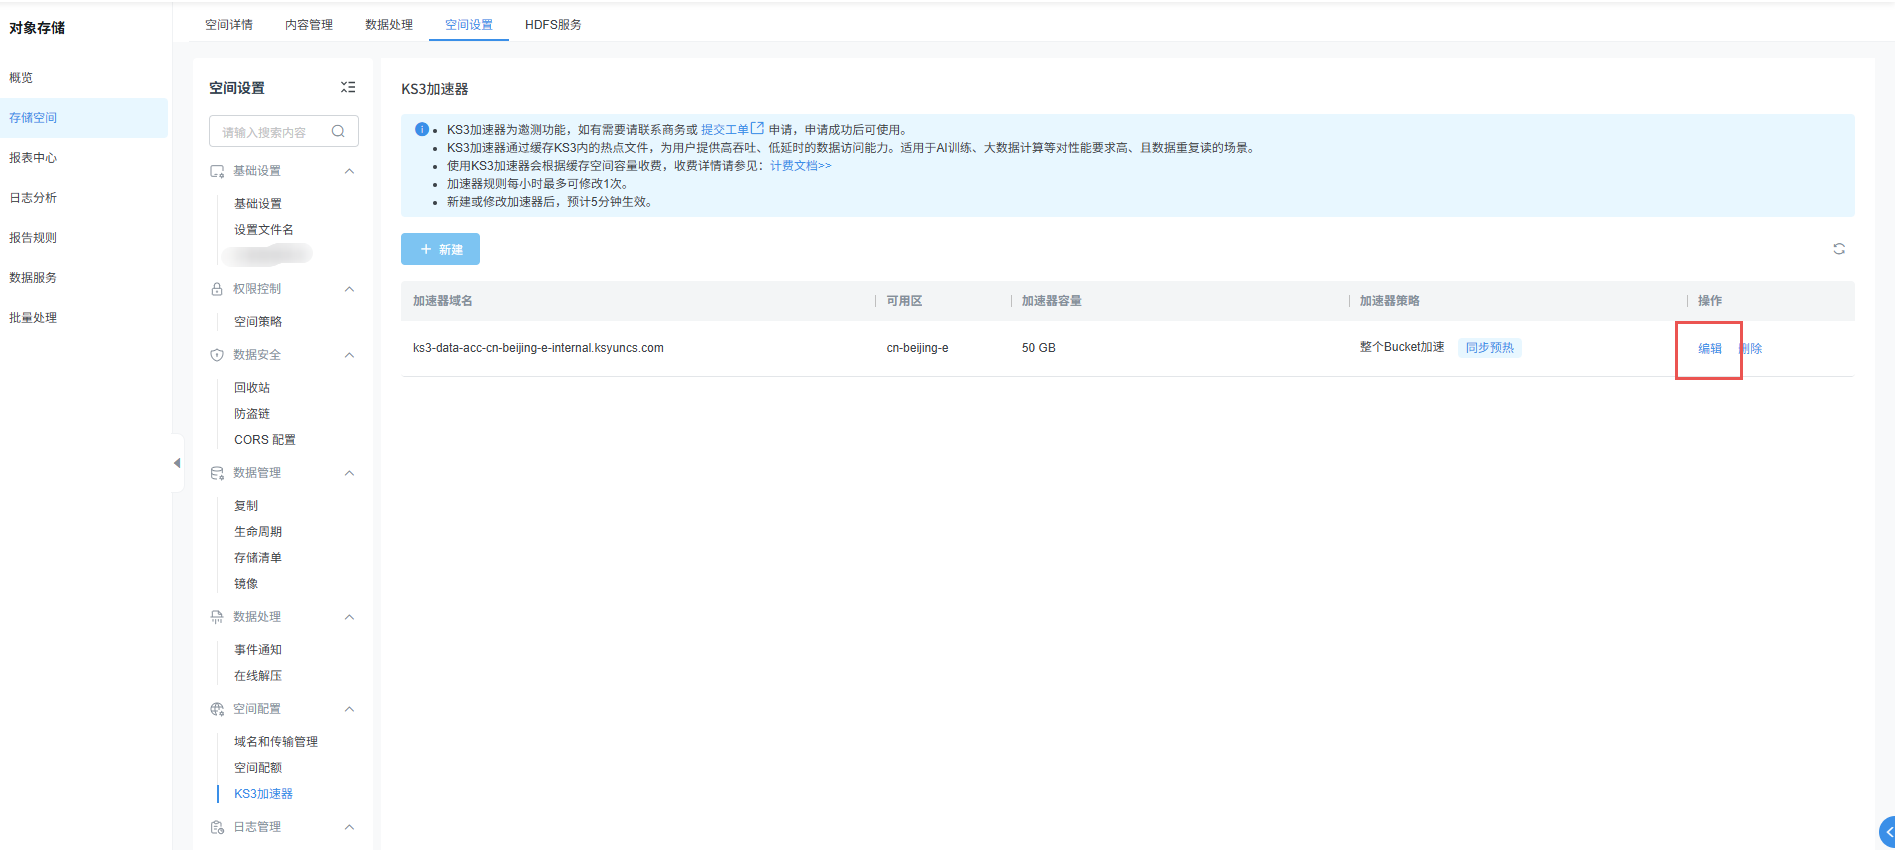Viewport: 1895px width, 850px height.
Task: Click the refresh icon above the table
Action: point(1838,249)
